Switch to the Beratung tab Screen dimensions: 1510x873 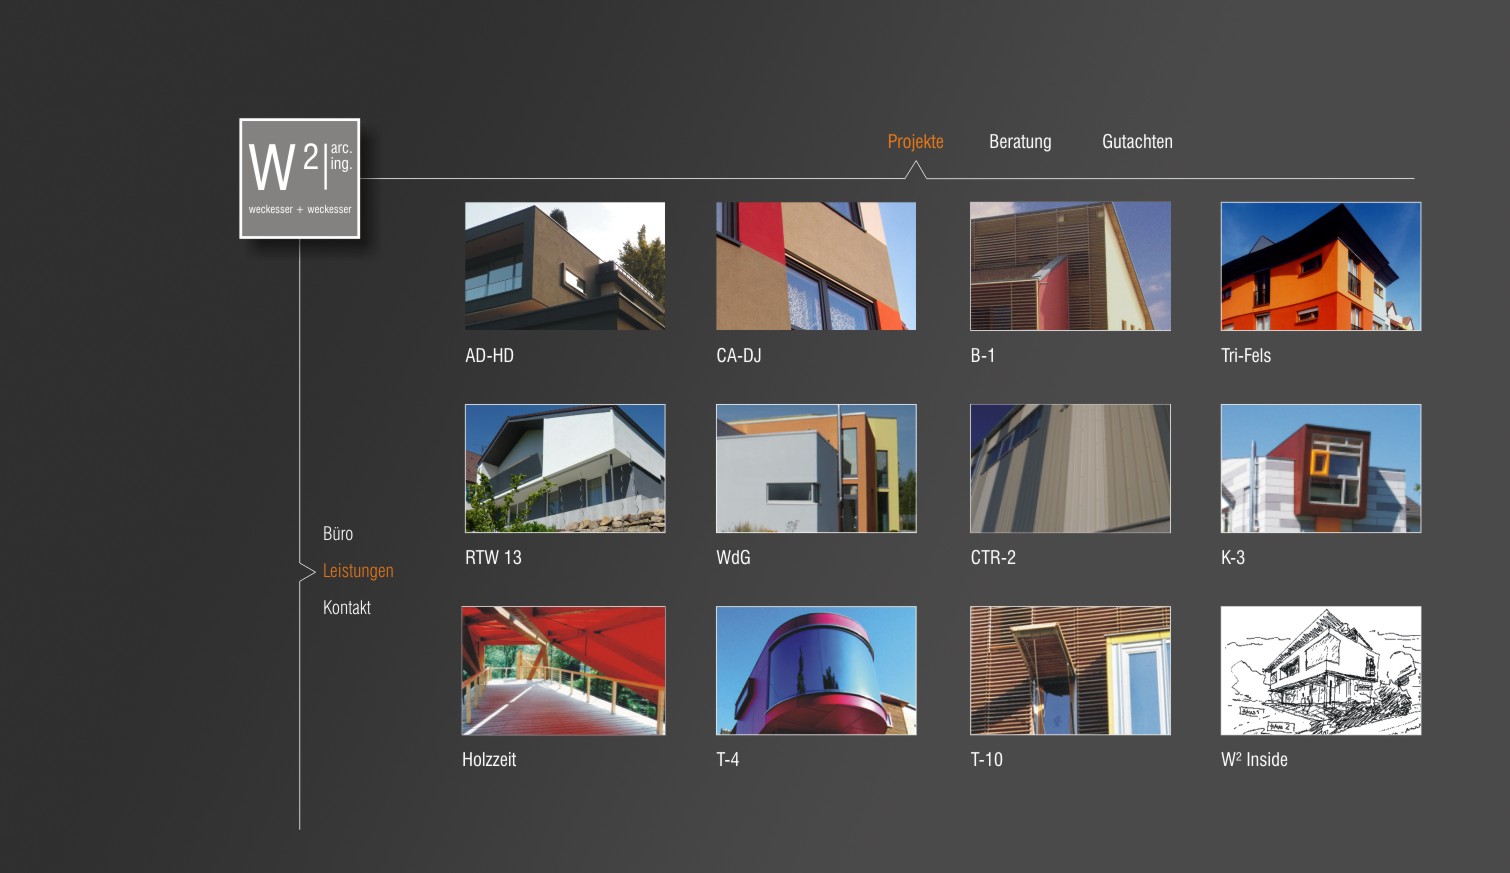1020,142
